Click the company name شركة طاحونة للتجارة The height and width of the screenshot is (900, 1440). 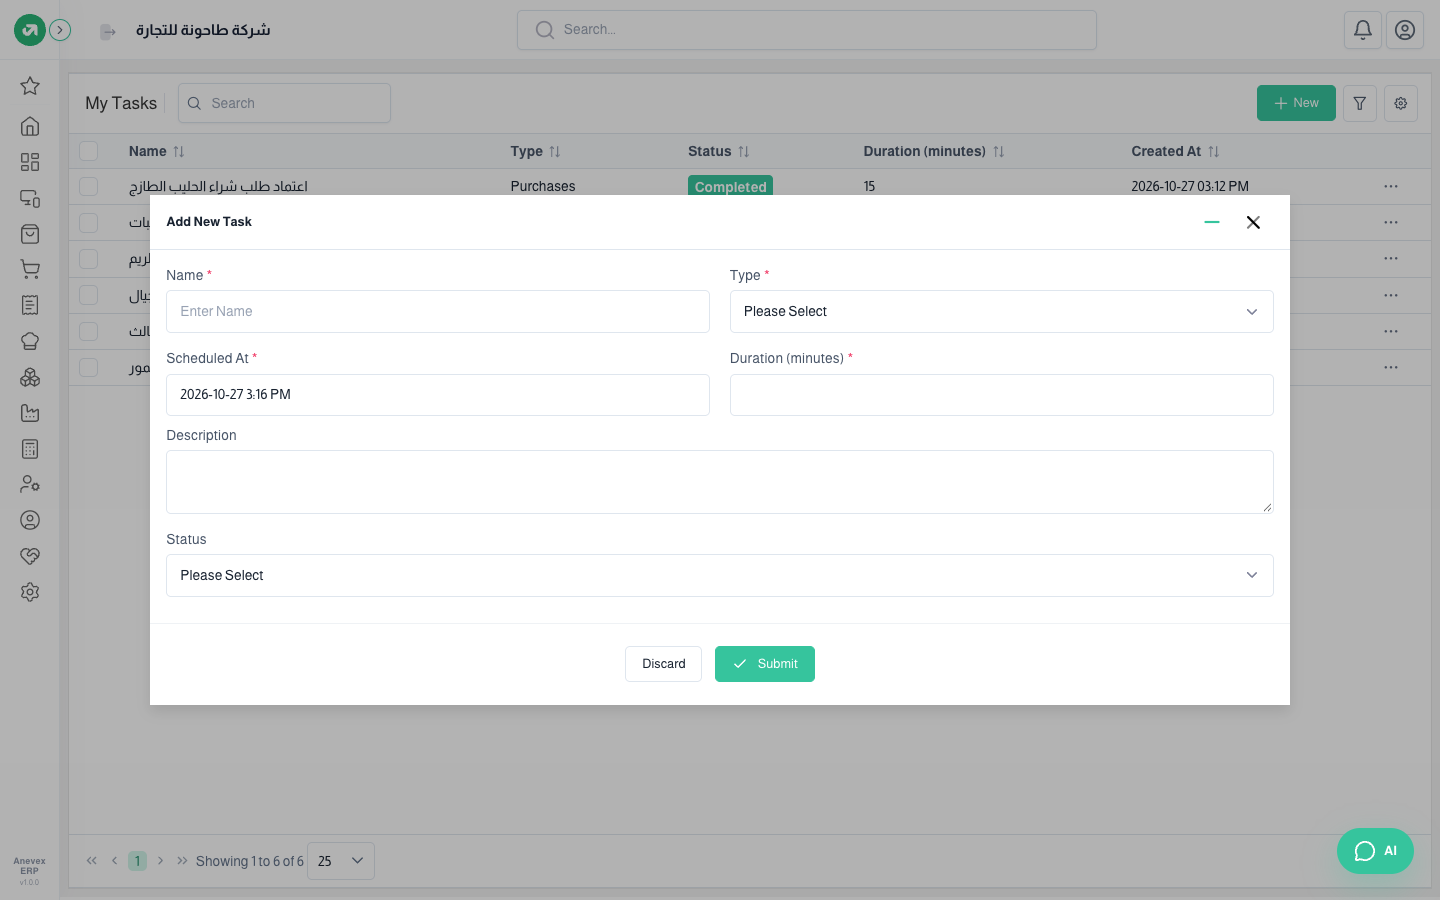coord(203,30)
